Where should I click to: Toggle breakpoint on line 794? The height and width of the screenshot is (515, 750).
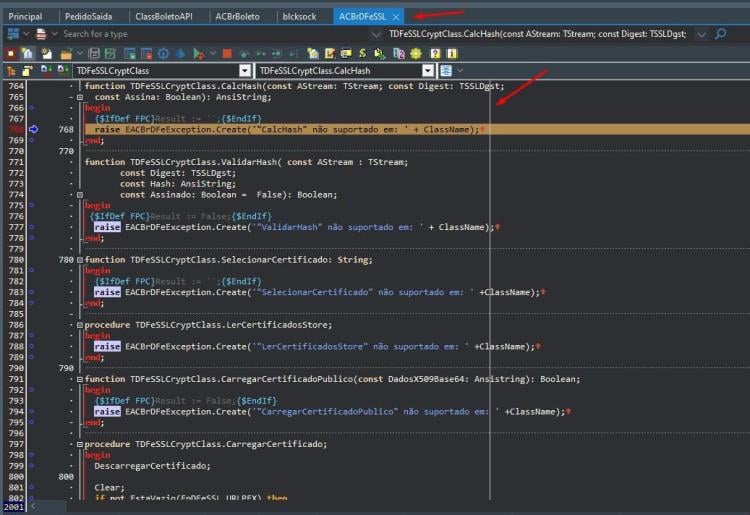[31, 411]
